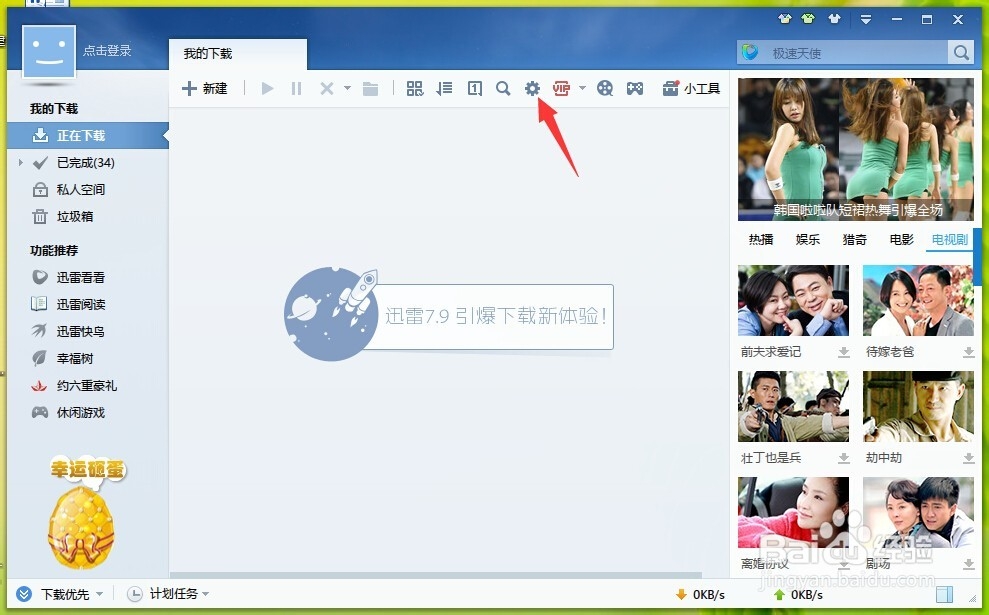
Task: Click the numbered page icon in the toolbar
Action: tap(474, 89)
